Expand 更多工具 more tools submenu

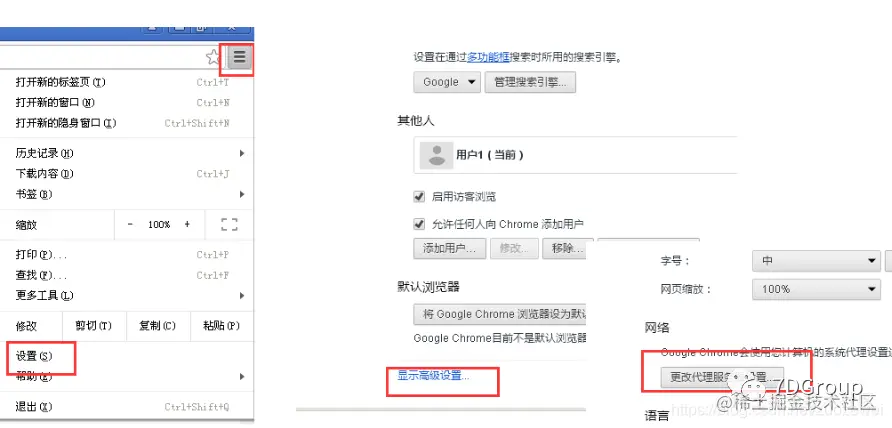(127, 295)
